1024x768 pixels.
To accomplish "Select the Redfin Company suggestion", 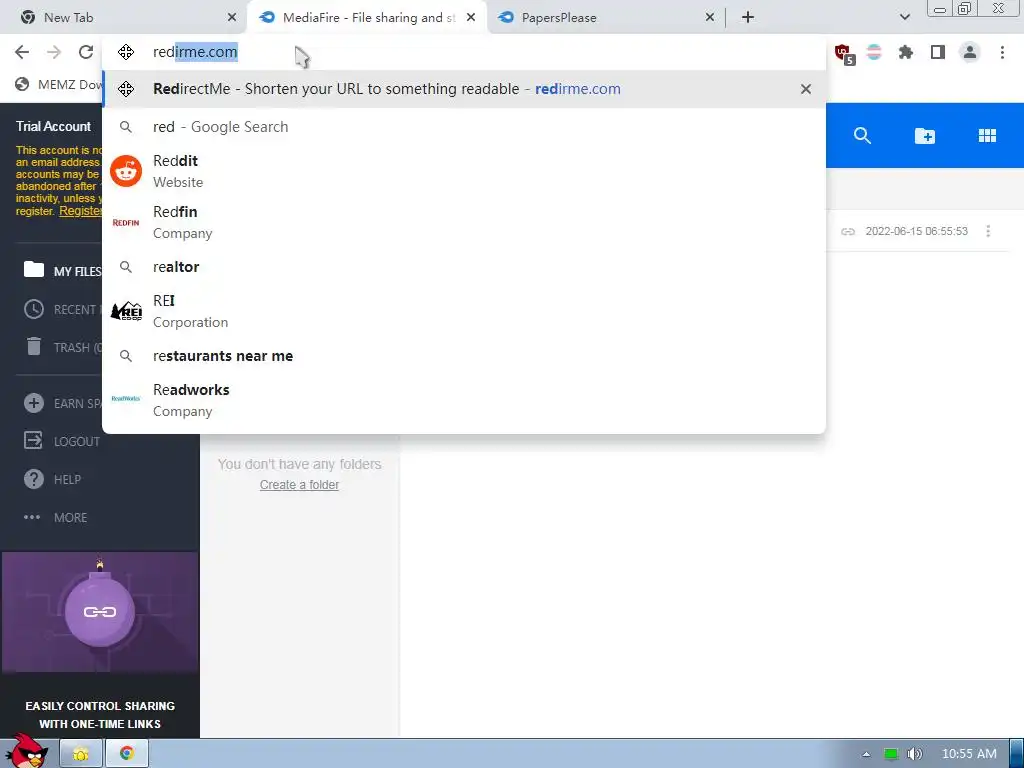I will [x=464, y=222].
